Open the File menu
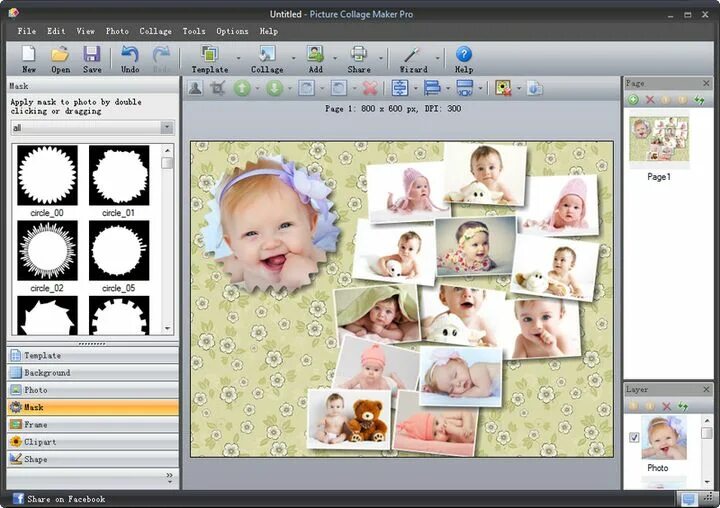Viewport: 720px width, 508px height. [27, 31]
